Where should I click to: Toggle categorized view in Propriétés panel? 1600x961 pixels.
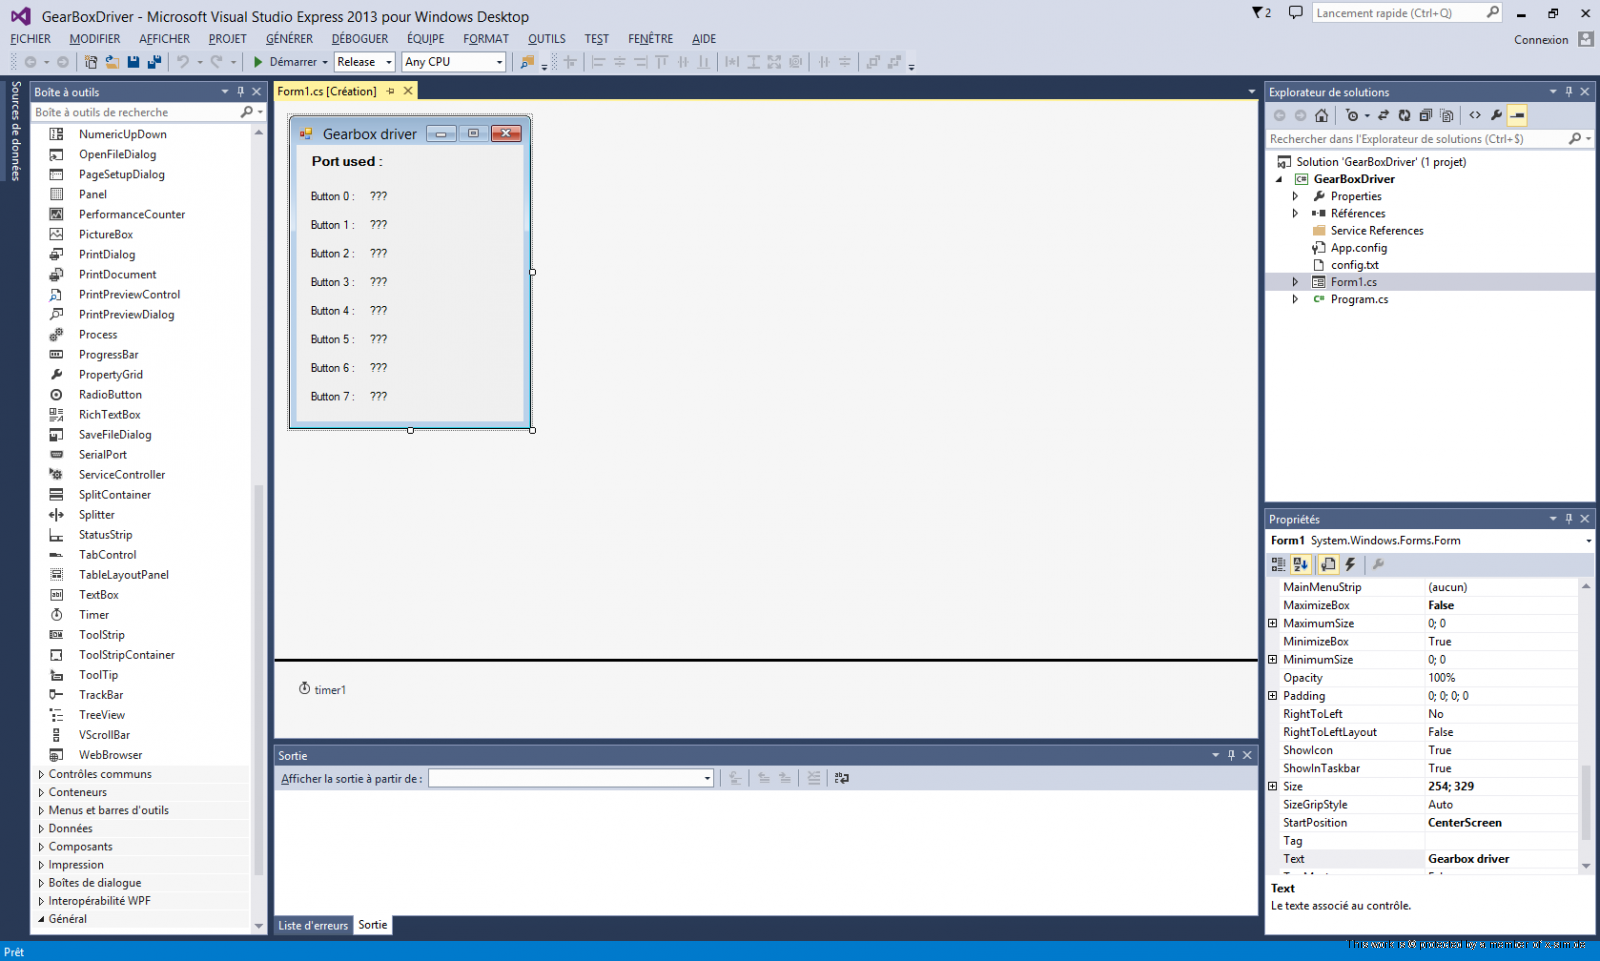[x=1278, y=565]
